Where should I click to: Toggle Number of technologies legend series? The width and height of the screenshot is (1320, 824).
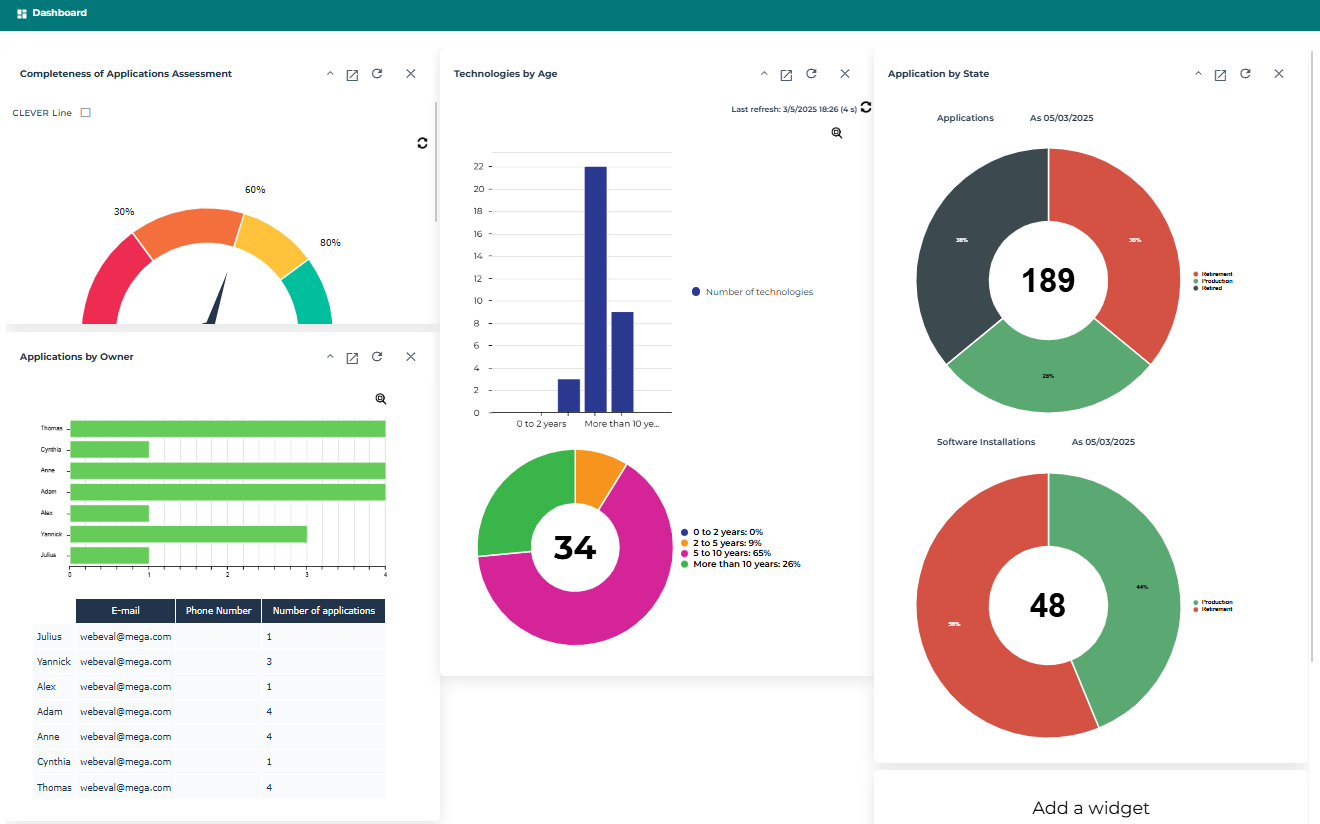[752, 292]
